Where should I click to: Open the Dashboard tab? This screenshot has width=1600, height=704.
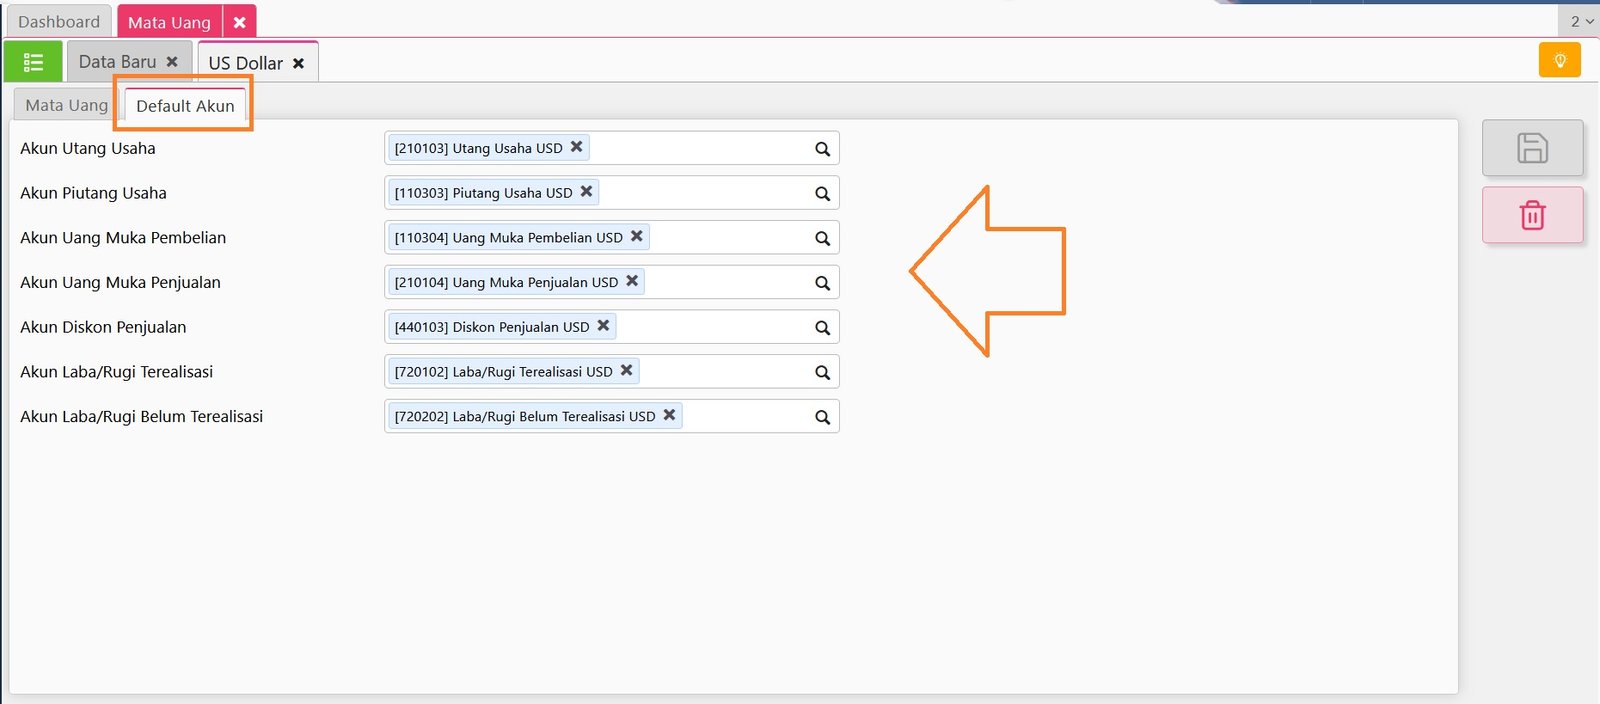(59, 21)
